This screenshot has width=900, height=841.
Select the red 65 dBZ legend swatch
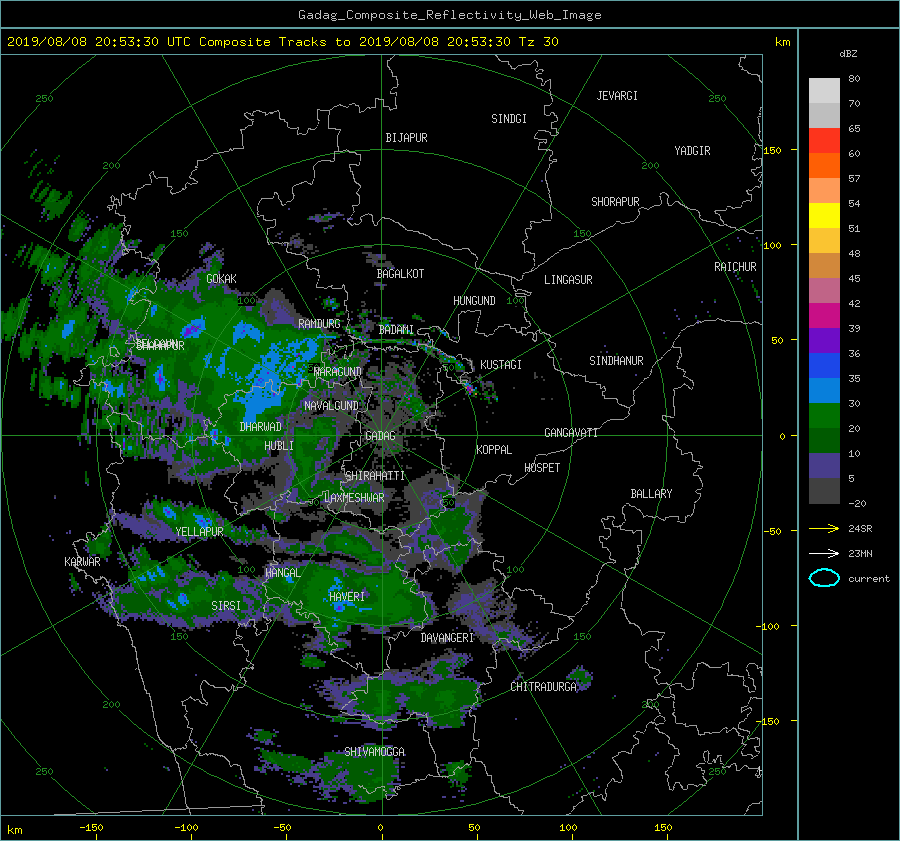824,140
